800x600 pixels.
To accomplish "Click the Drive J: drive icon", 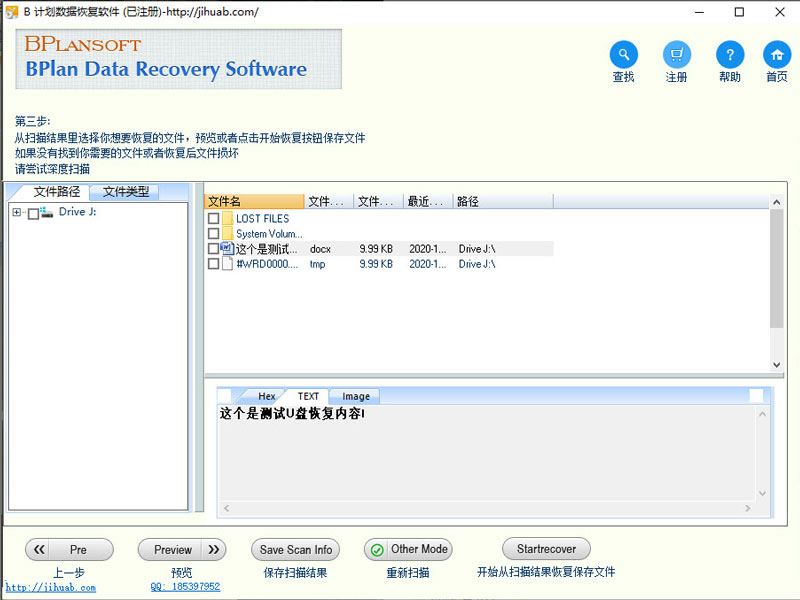I will (46, 212).
